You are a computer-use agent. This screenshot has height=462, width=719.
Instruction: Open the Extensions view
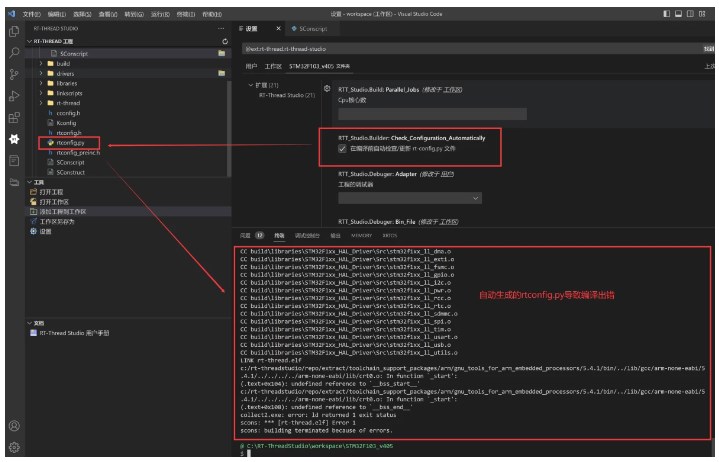pos(14,117)
